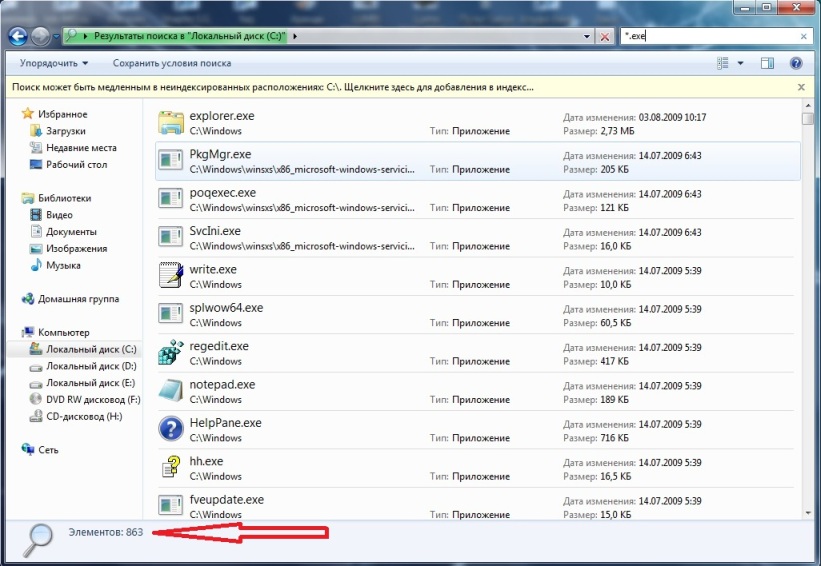Viewport: 821px width, 566px height.
Task: Click the explorer.exe folder icon
Action: [171, 122]
